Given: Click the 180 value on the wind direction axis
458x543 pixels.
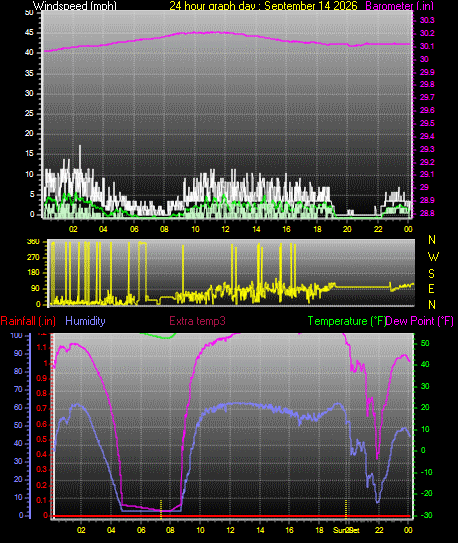Looking at the screenshot, I should click(33, 273).
